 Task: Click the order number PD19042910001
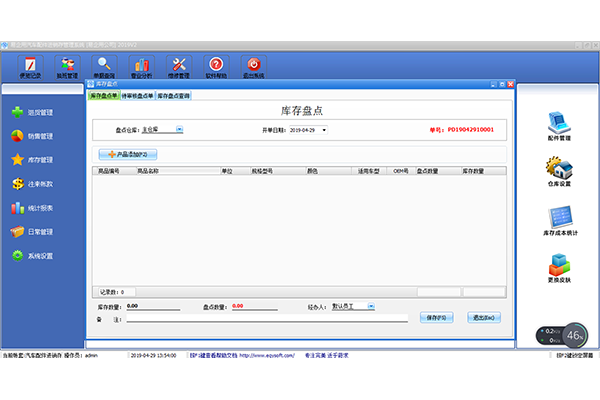471,130
